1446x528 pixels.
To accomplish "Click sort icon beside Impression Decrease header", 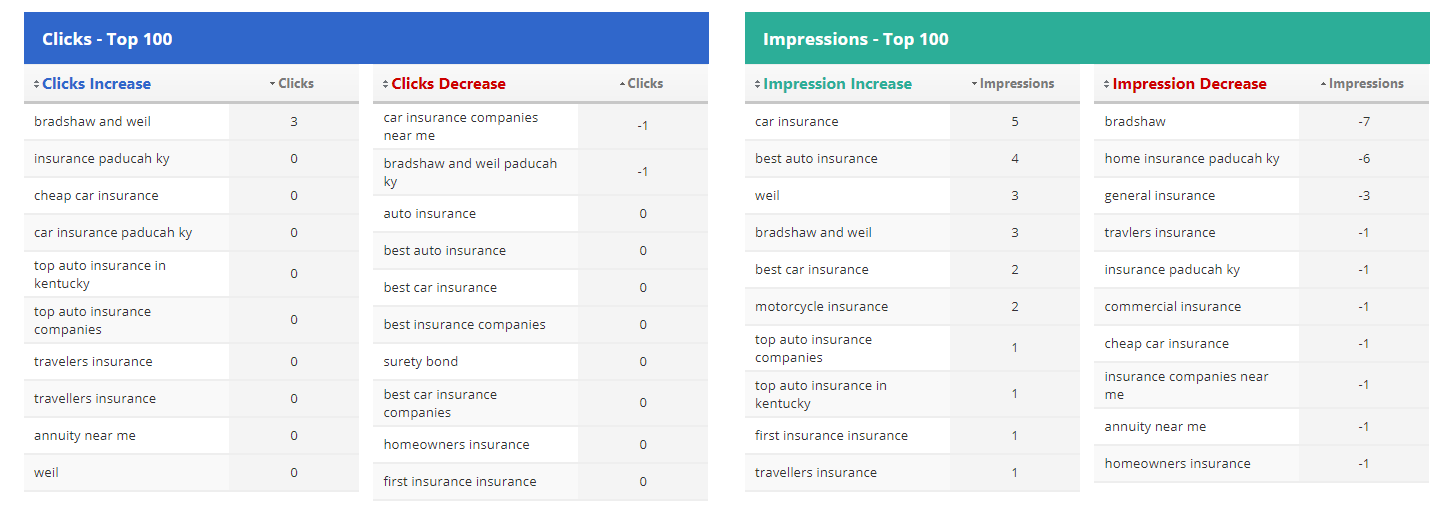I will 1107,84.
